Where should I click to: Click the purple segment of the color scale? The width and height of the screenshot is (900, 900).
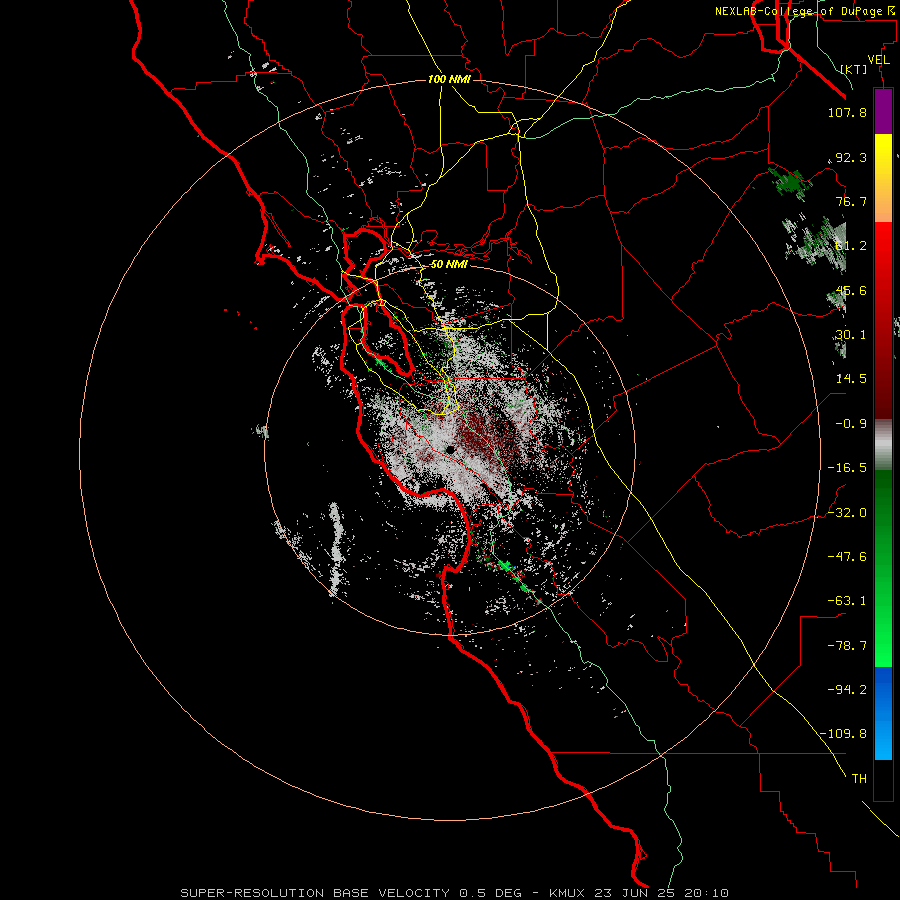883,111
